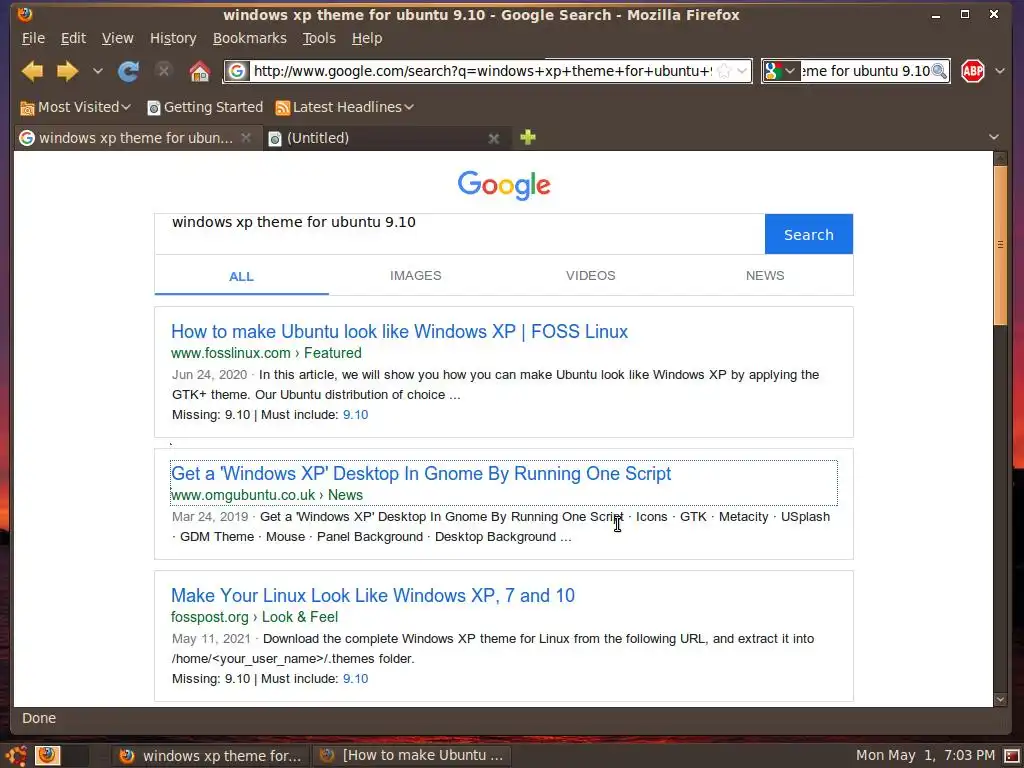Bookmark this page with the star icon
Viewport: 1024px width, 768px height.
click(724, 71)
